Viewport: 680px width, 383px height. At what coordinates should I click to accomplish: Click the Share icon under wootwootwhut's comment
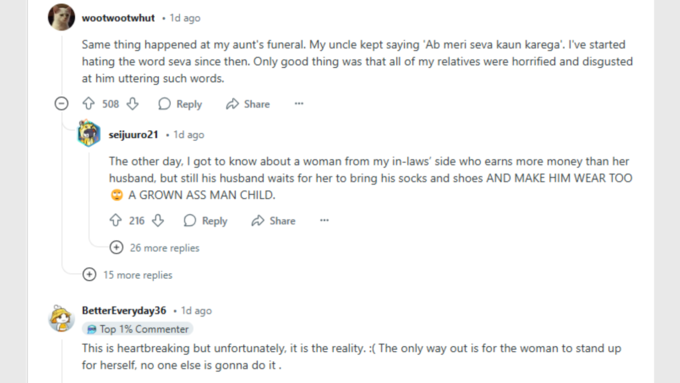(x=232, y=104)
